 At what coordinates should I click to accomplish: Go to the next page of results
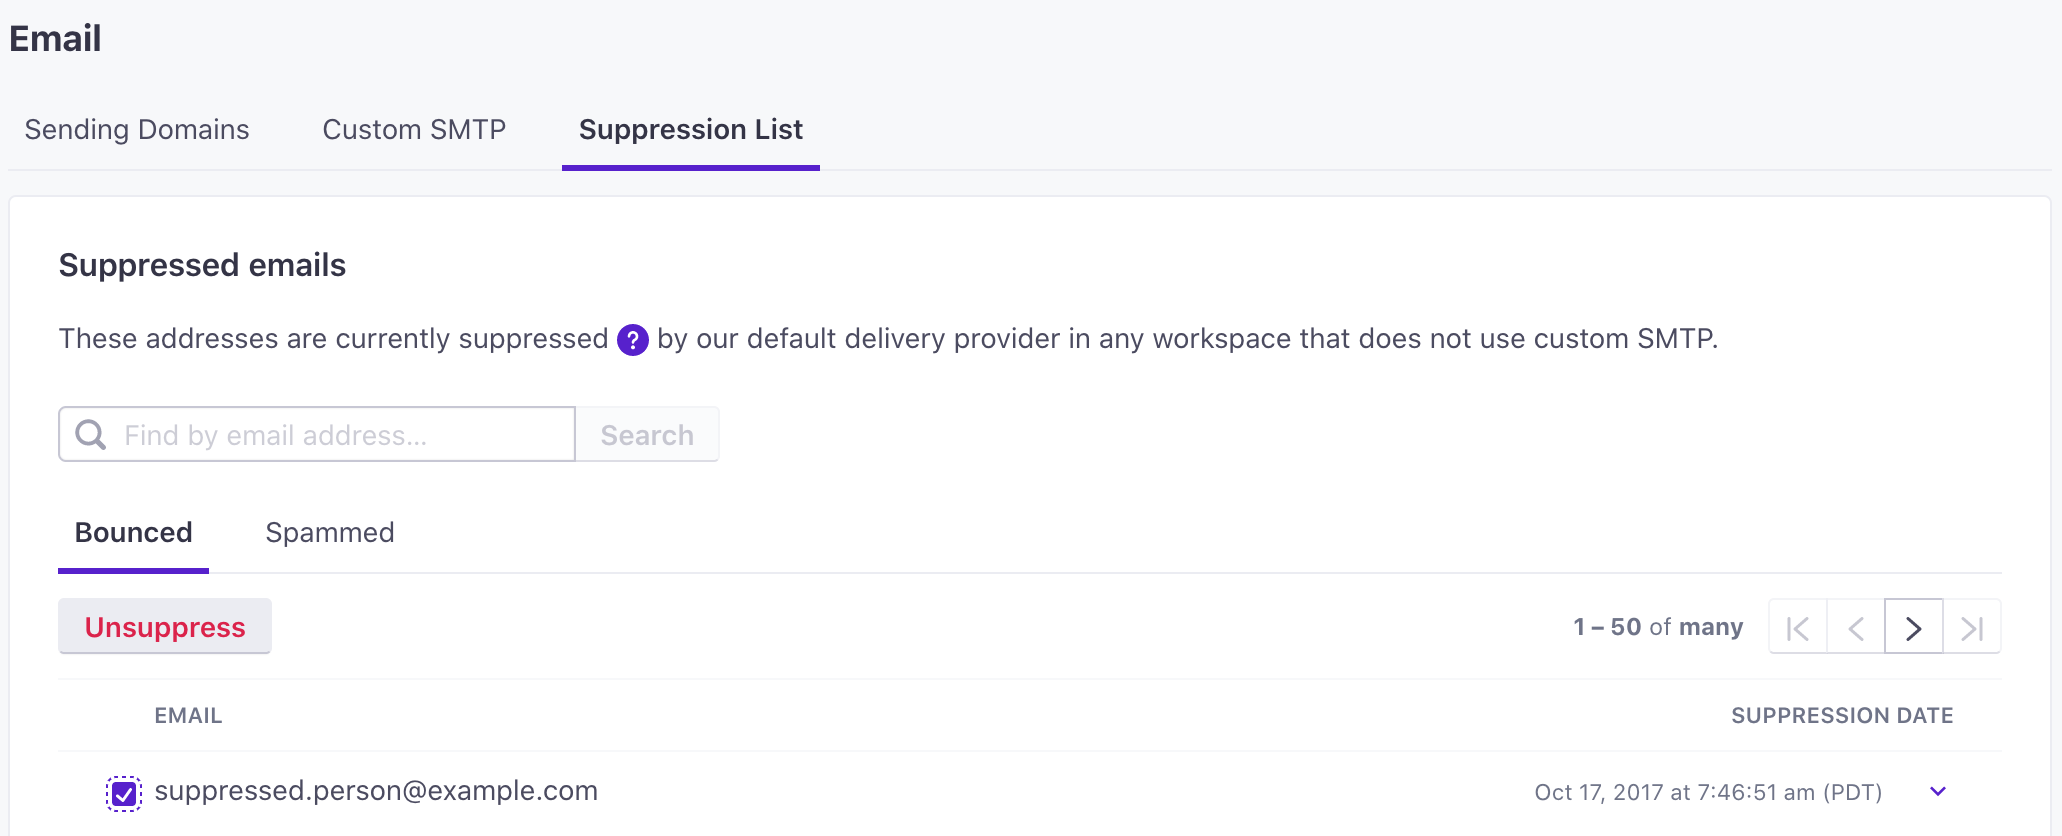click(1914, 627)
